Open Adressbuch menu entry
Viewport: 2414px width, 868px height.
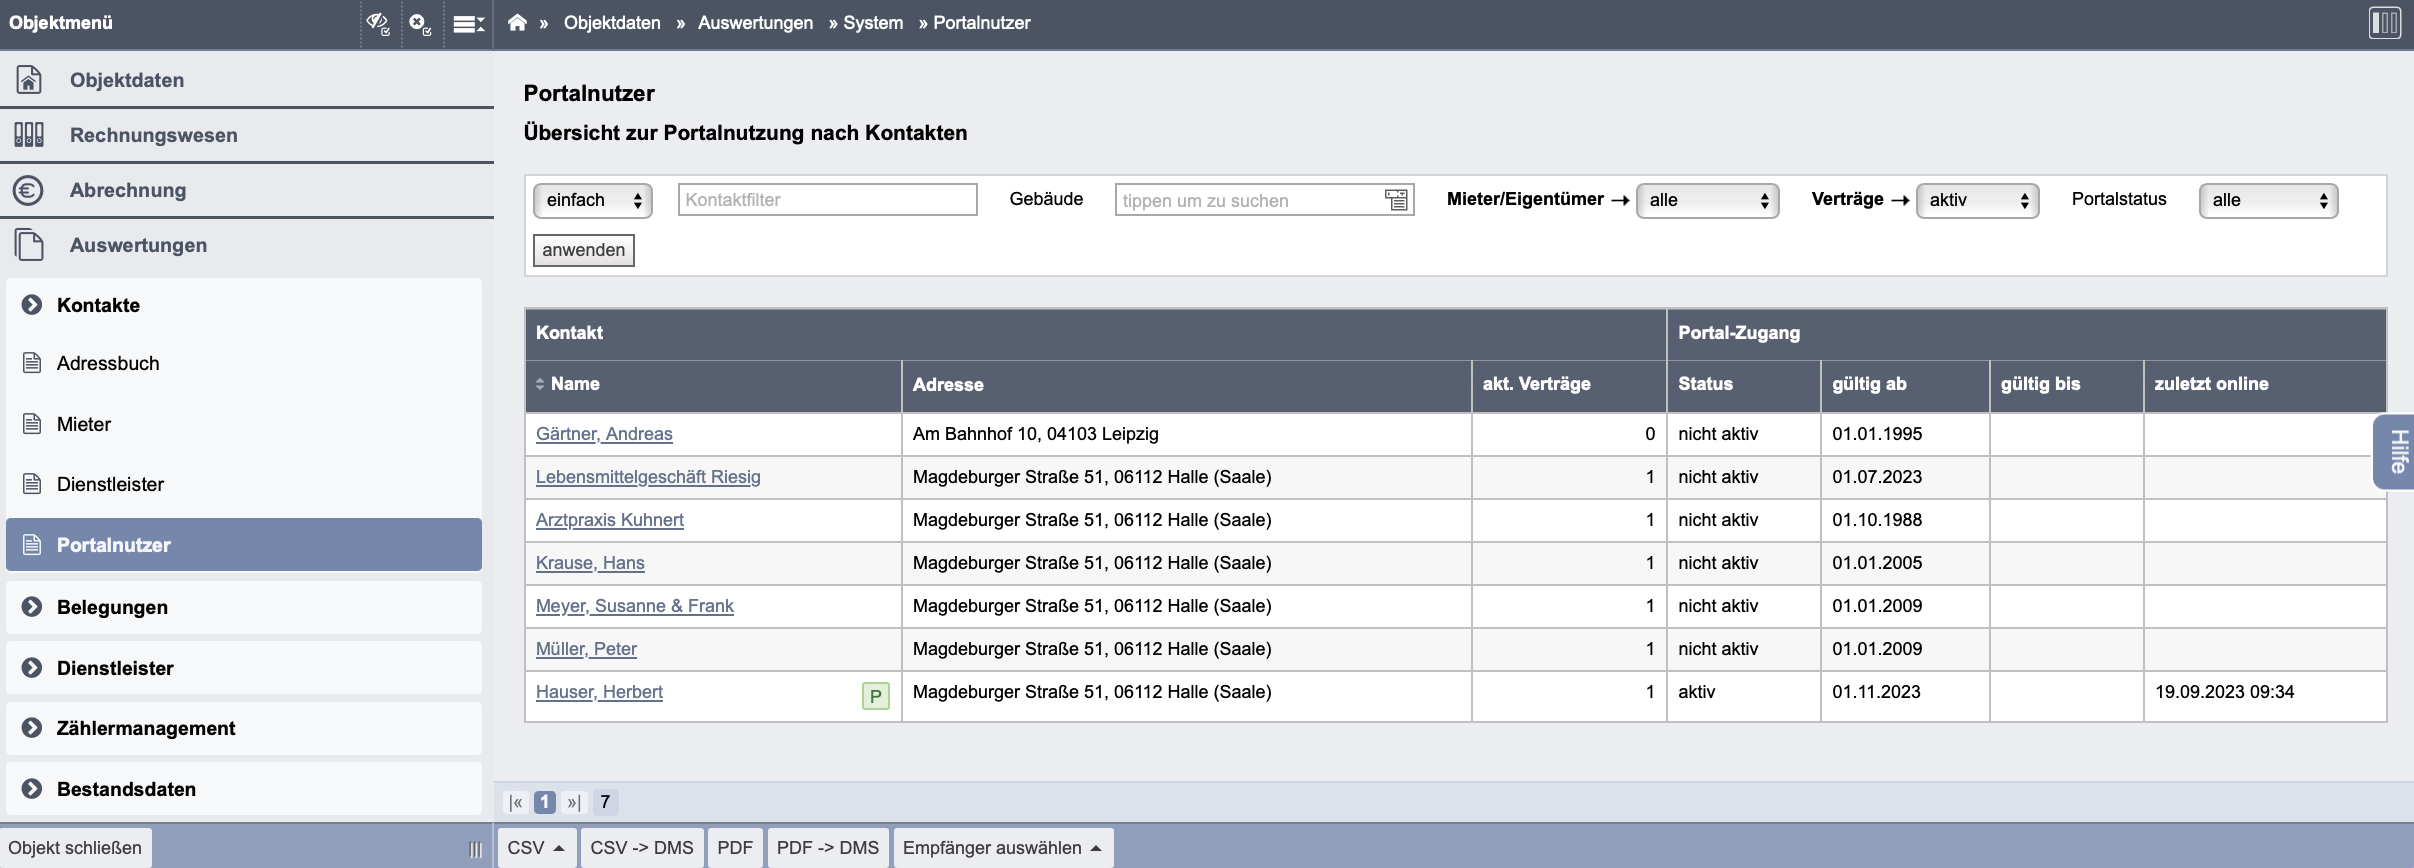244,363
